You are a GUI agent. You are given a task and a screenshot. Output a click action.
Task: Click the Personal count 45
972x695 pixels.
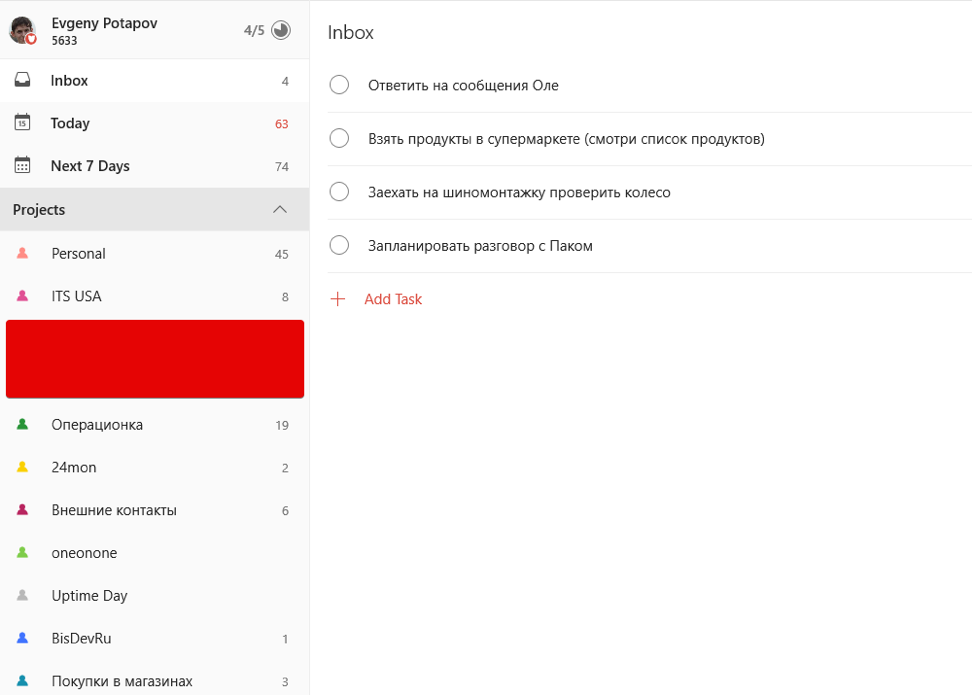point(281,254)
